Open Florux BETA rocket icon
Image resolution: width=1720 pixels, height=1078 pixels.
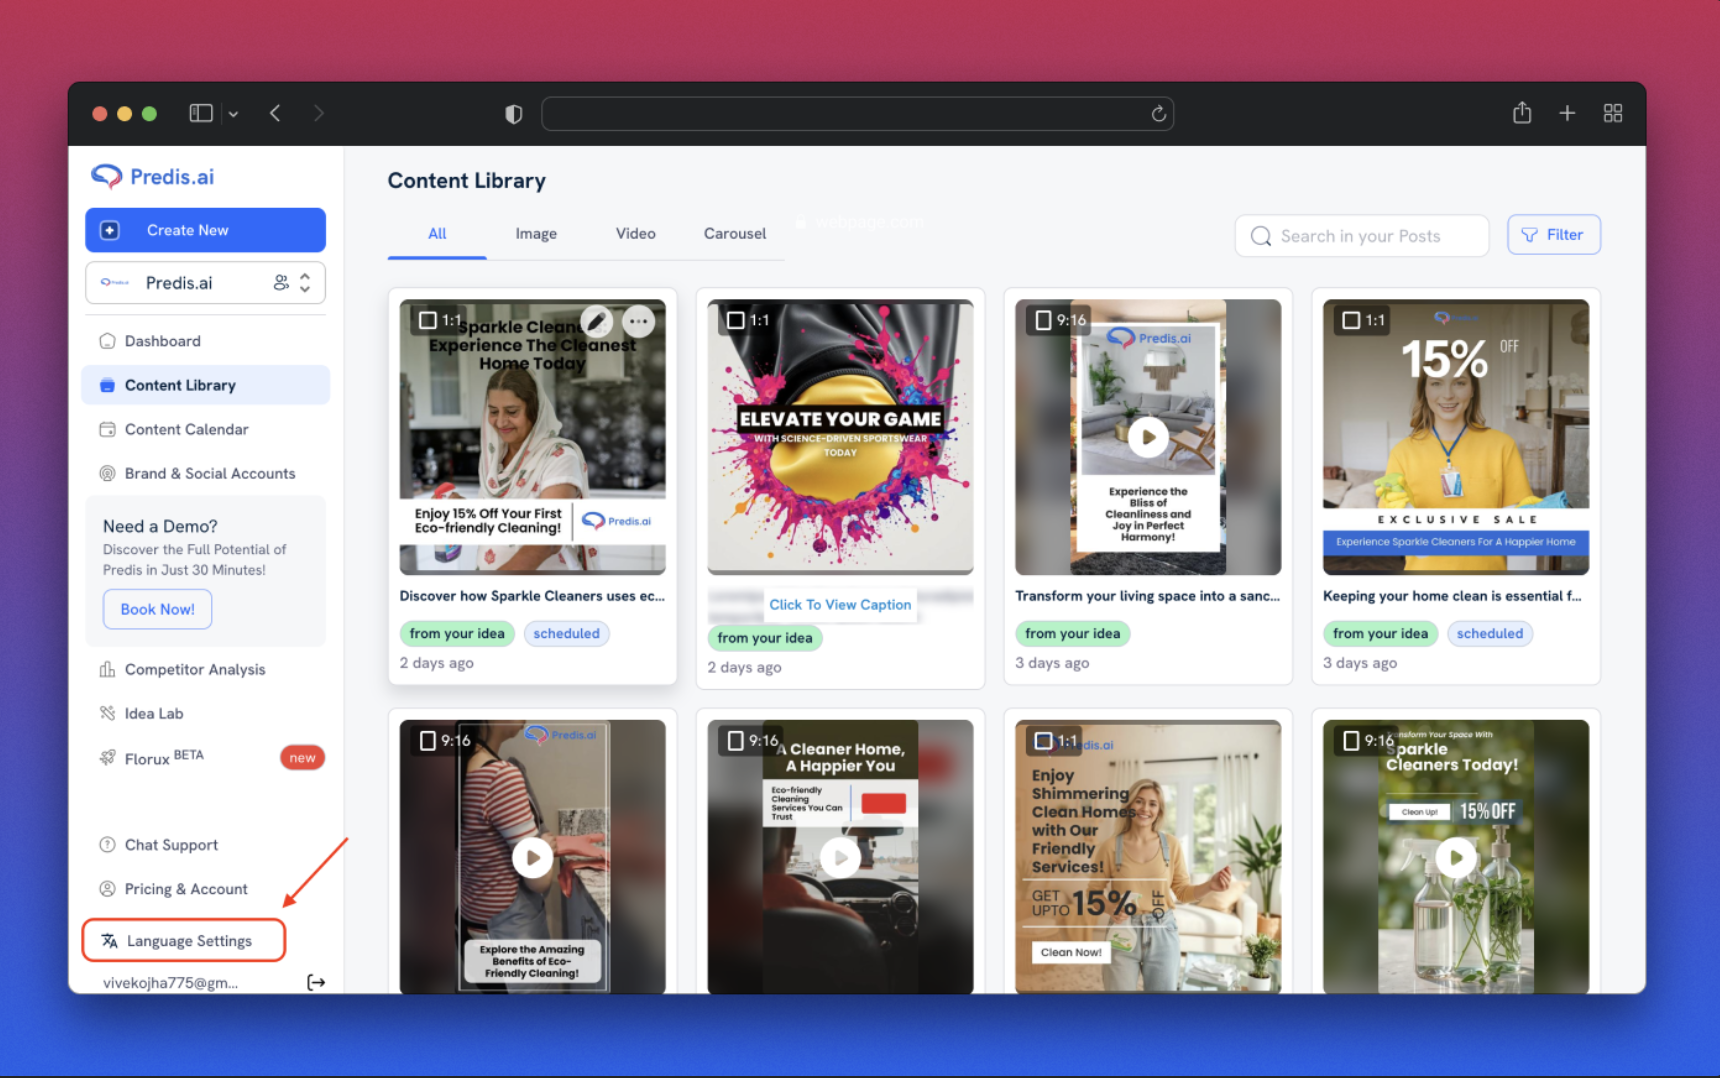(107, 758)
